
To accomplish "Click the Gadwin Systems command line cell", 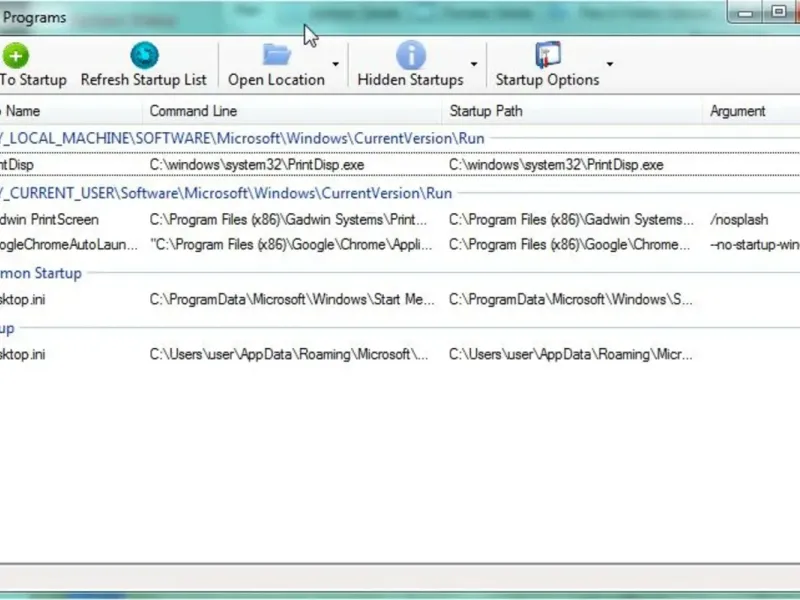I will pos(288,219).
